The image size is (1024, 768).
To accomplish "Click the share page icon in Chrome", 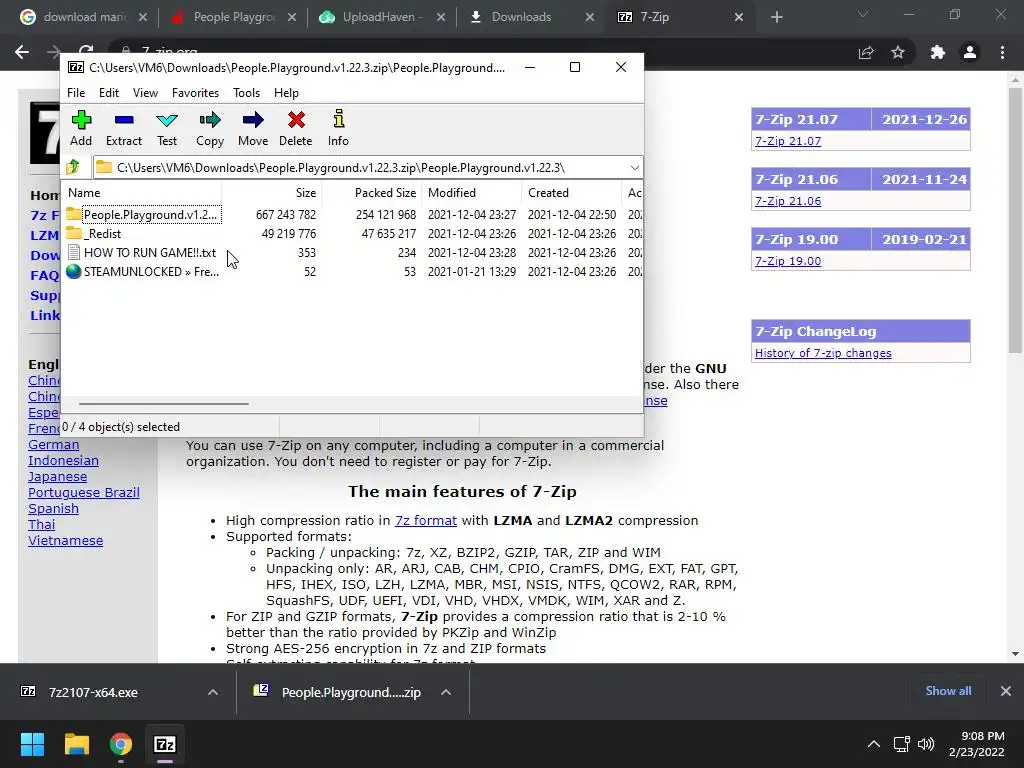I will [x=866, y=52].
